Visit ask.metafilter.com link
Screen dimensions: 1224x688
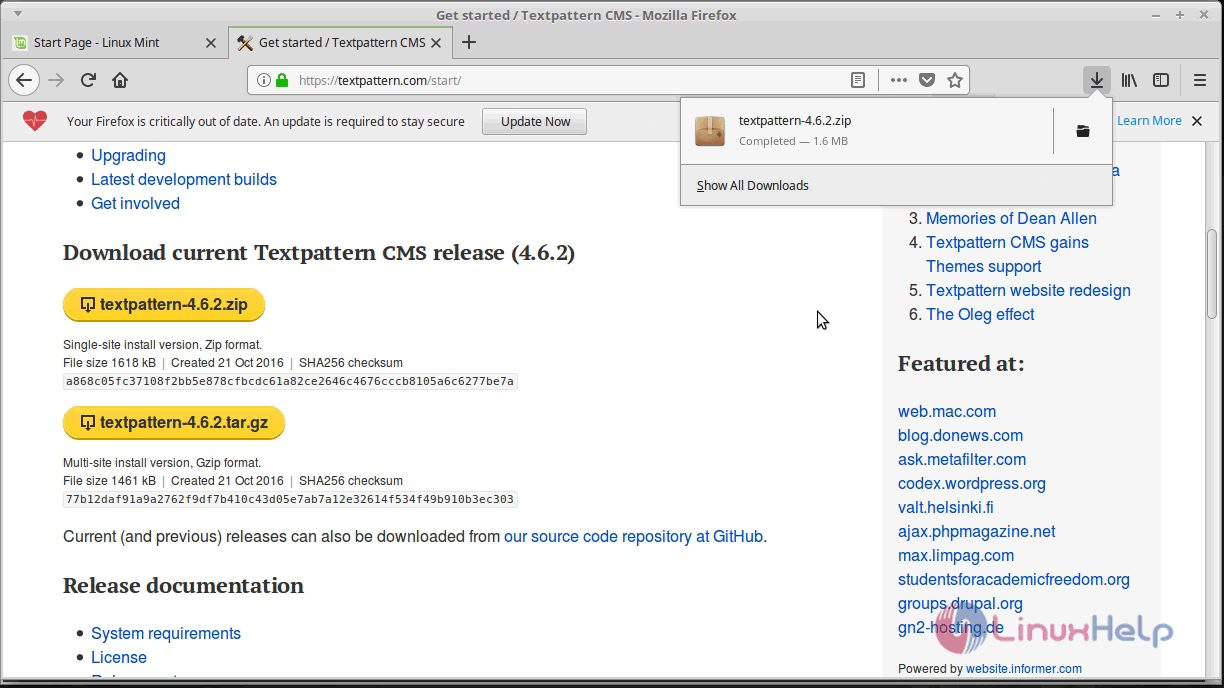[x=962, y=459]
